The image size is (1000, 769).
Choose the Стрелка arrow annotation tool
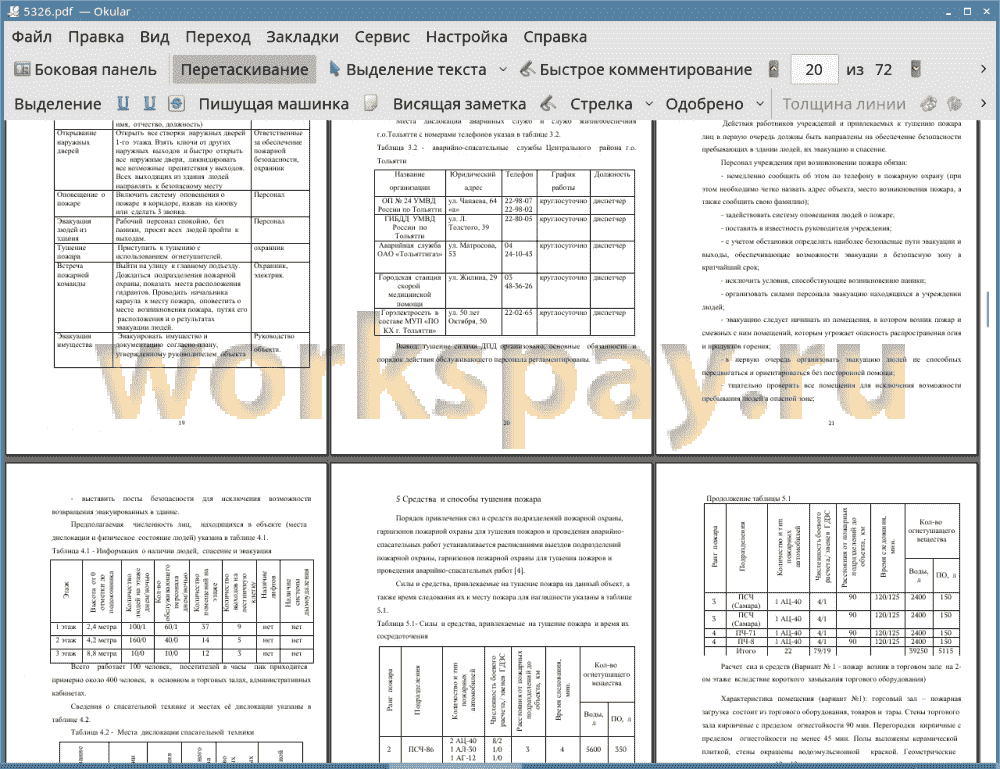pyautogui.click(x=601, y=104)
